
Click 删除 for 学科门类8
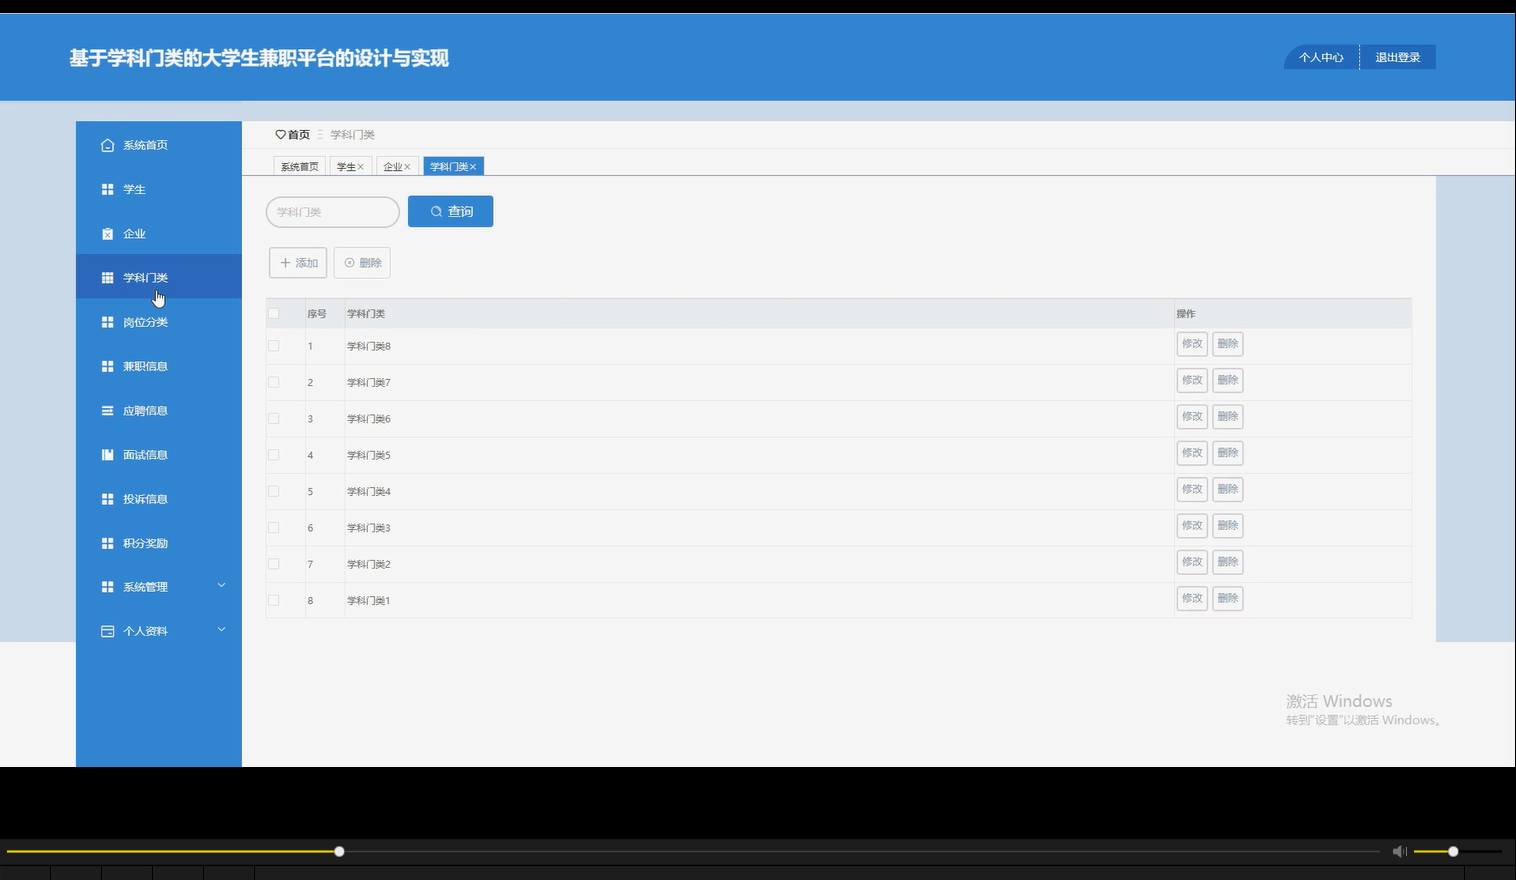point(1228,344)
